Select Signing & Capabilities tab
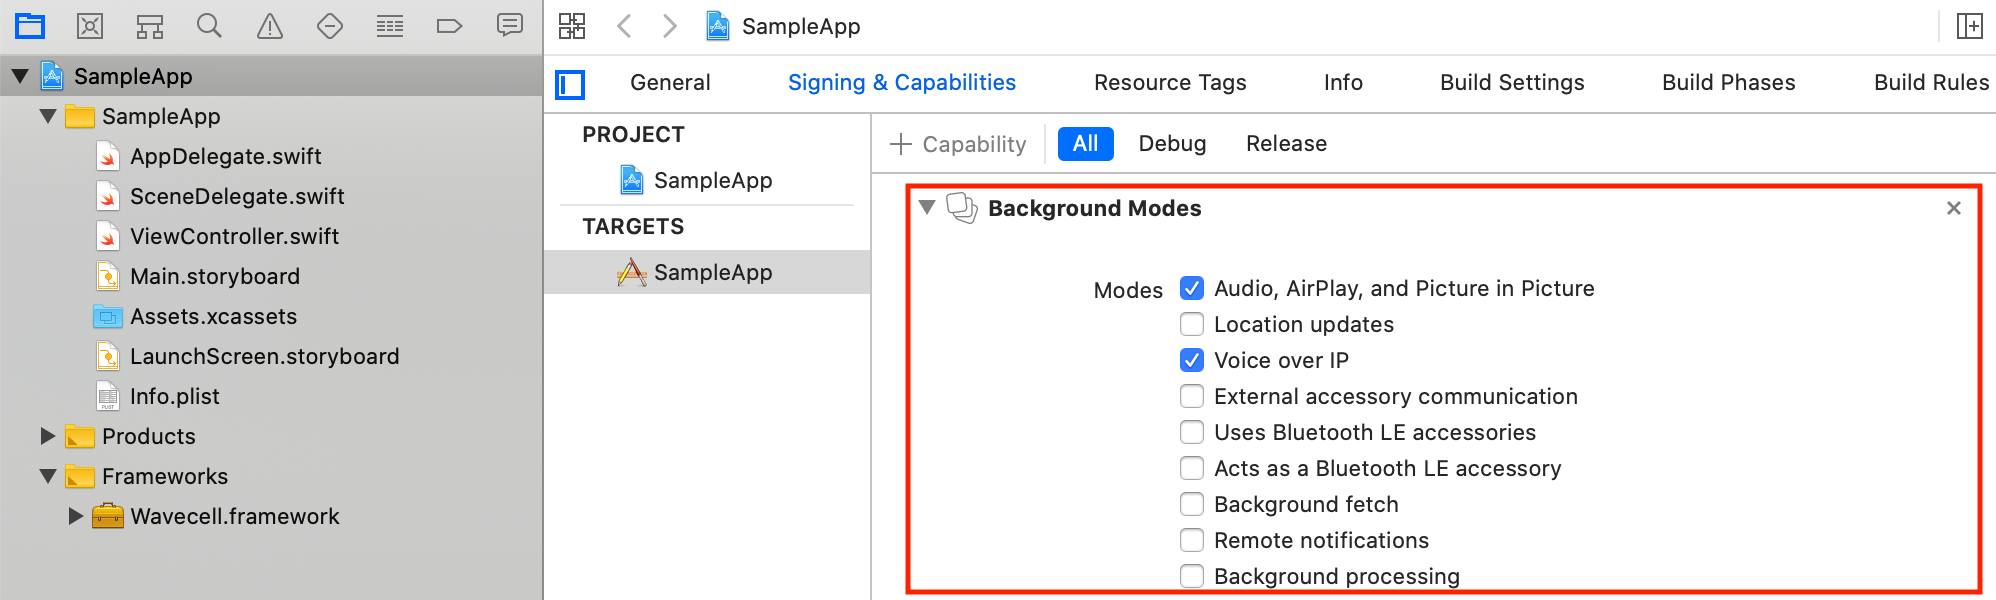The height and width of the screenshot is (600, 1996). pos(902,83)
